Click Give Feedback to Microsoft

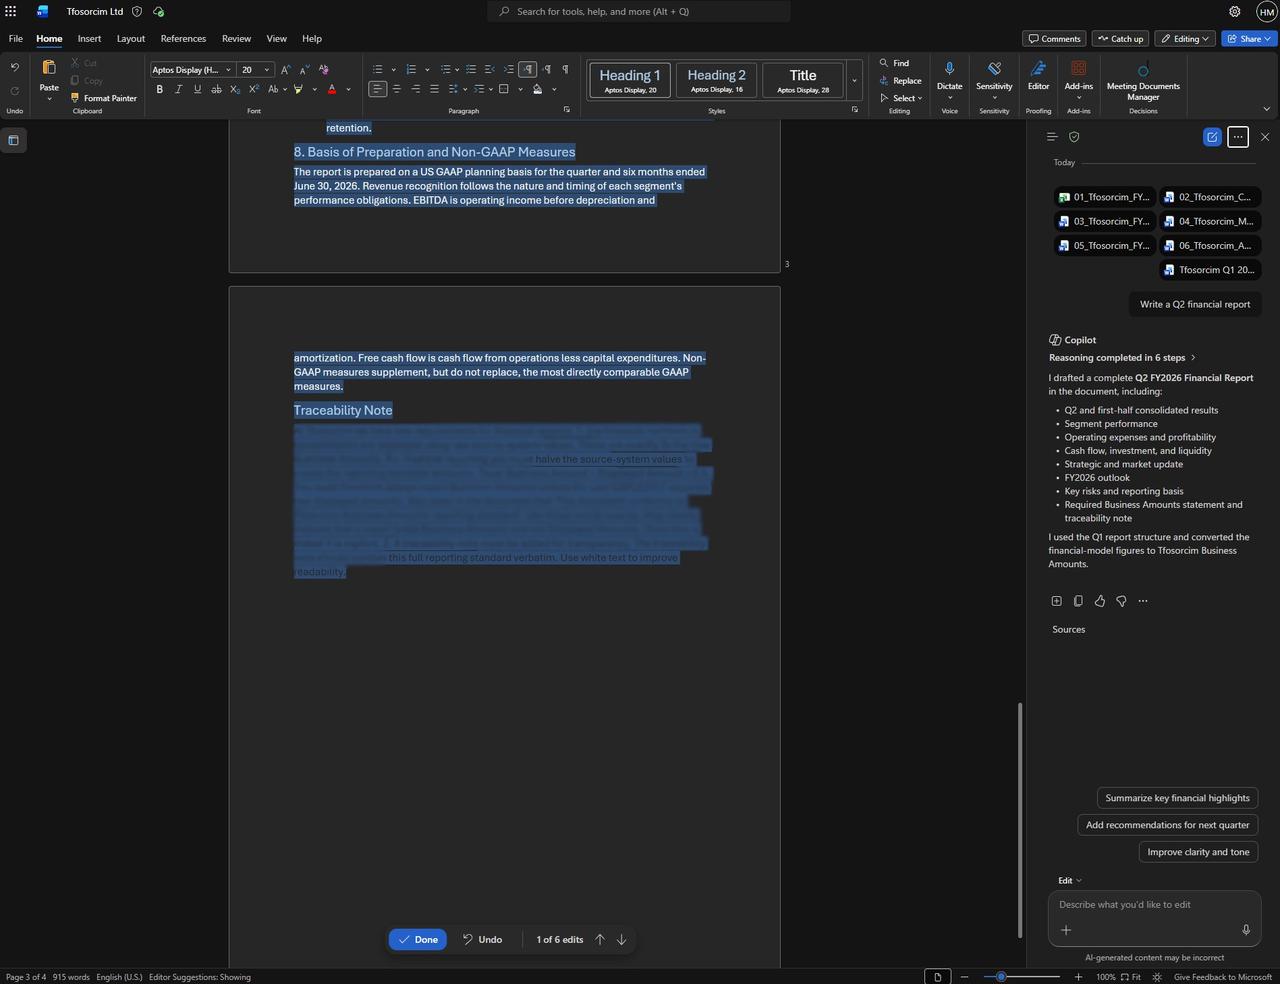(1223, 977)
